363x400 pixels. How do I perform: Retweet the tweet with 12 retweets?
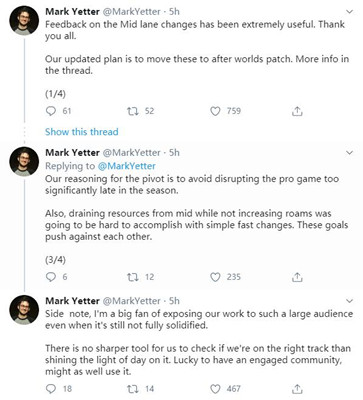pyautogui.click(x=133, y=277)
